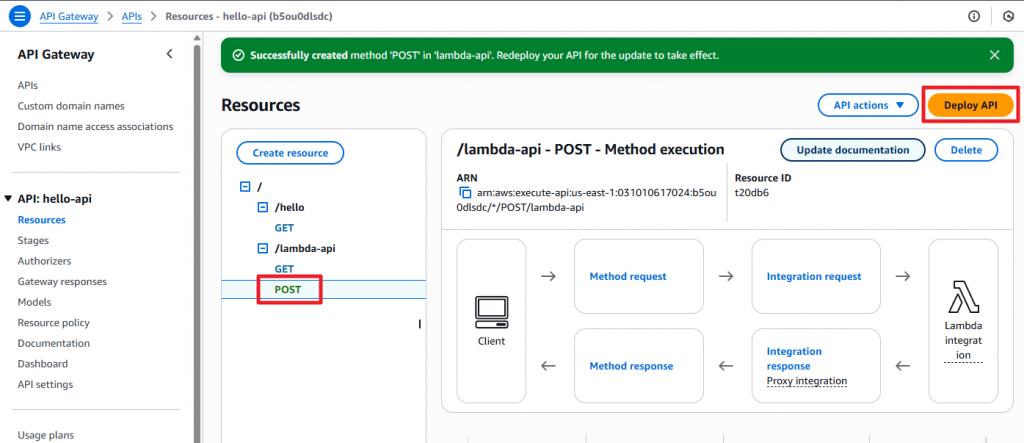Open Gateway responses in sidebar
This screenshot has height=443, width=1024.
[62, 282]
